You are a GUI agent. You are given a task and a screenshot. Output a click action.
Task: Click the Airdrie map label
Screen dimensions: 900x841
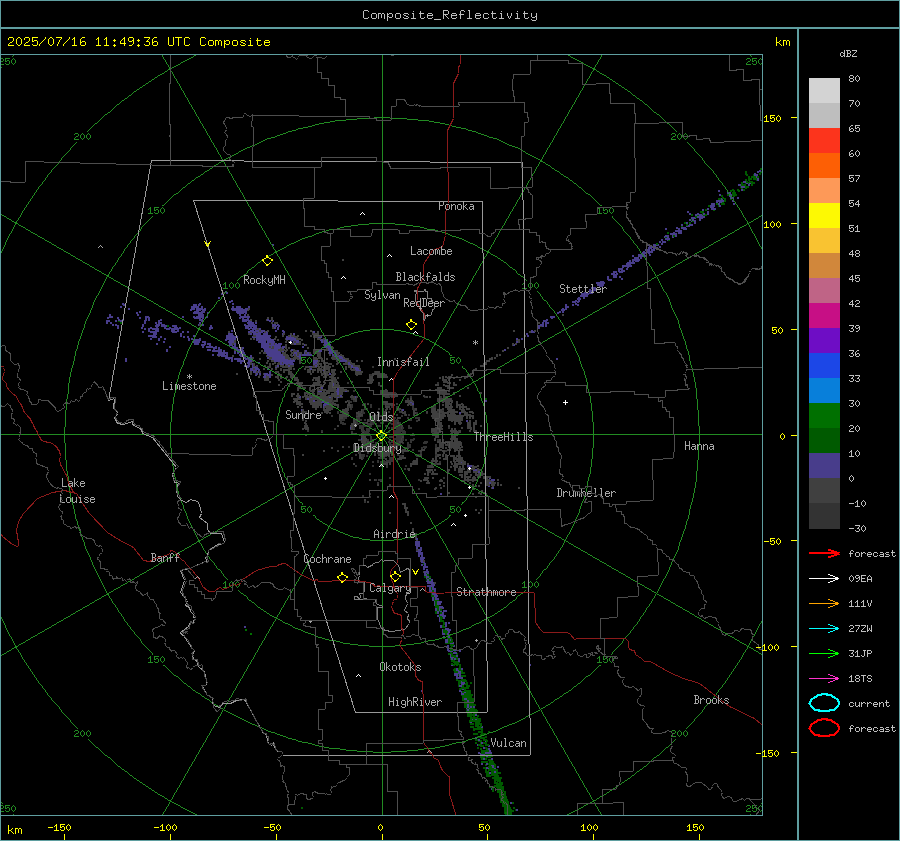click(x=394, y=534)
